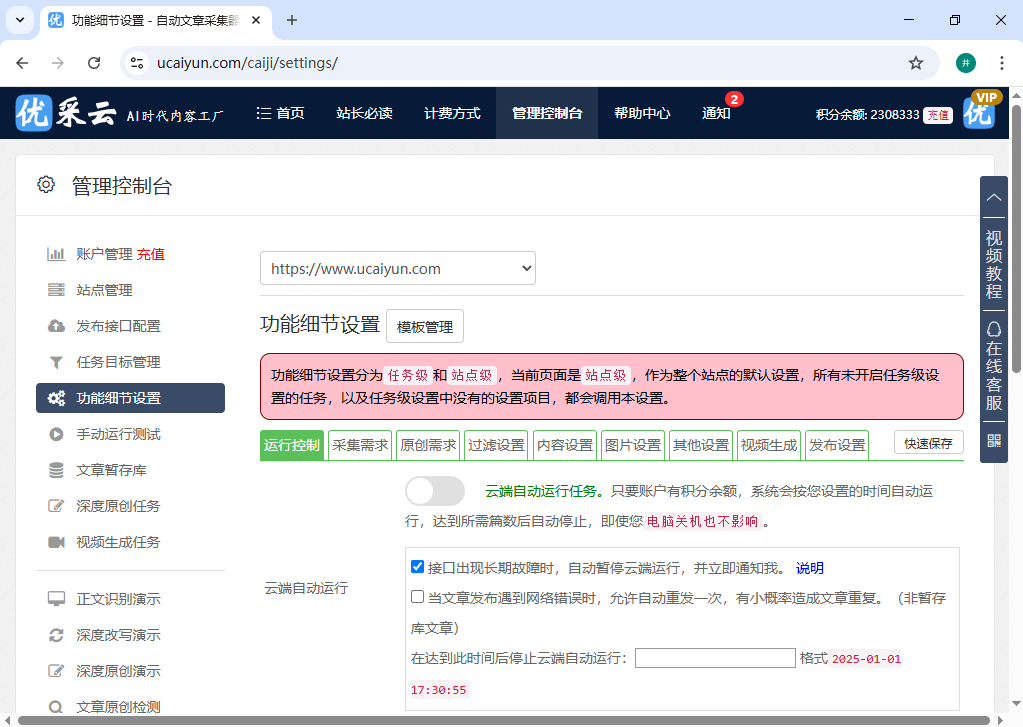Viewport: 1023px width, 727px height.
Task: Click the cloud stop-time date input field
Action: (x=715, y=657)
